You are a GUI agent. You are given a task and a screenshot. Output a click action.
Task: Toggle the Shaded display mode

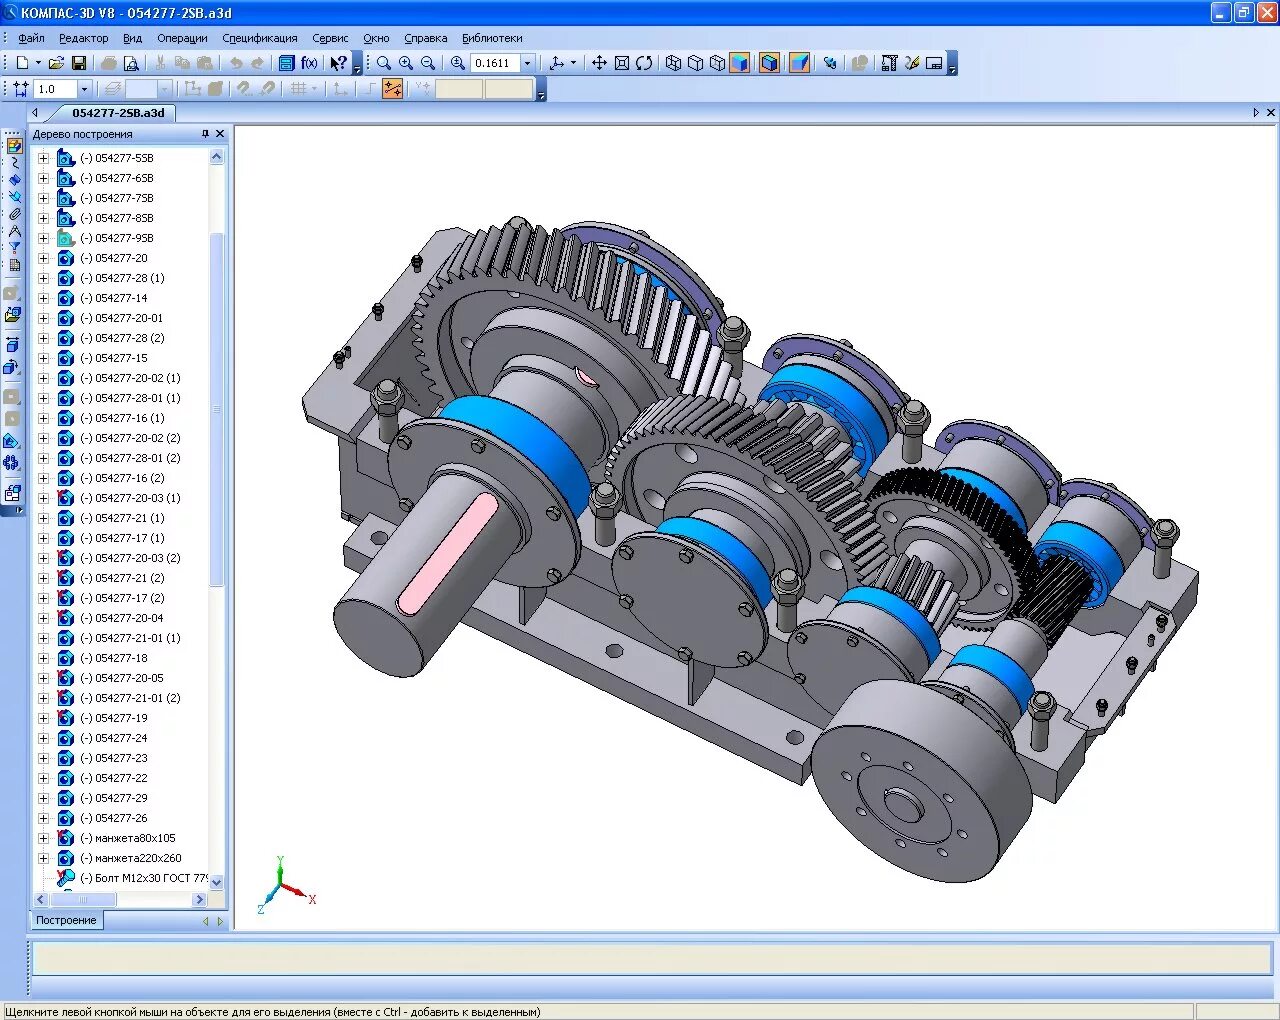(739, 63)
